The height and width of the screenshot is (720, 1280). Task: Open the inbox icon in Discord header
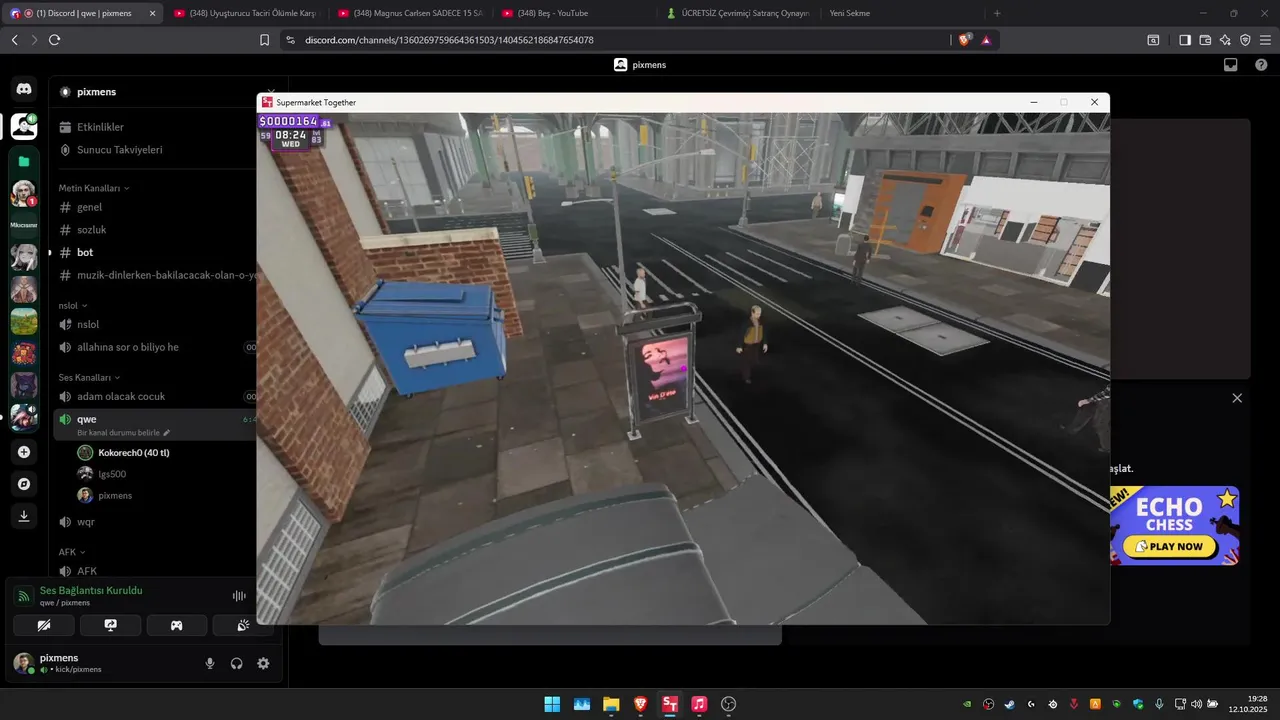click(1231, 65)
